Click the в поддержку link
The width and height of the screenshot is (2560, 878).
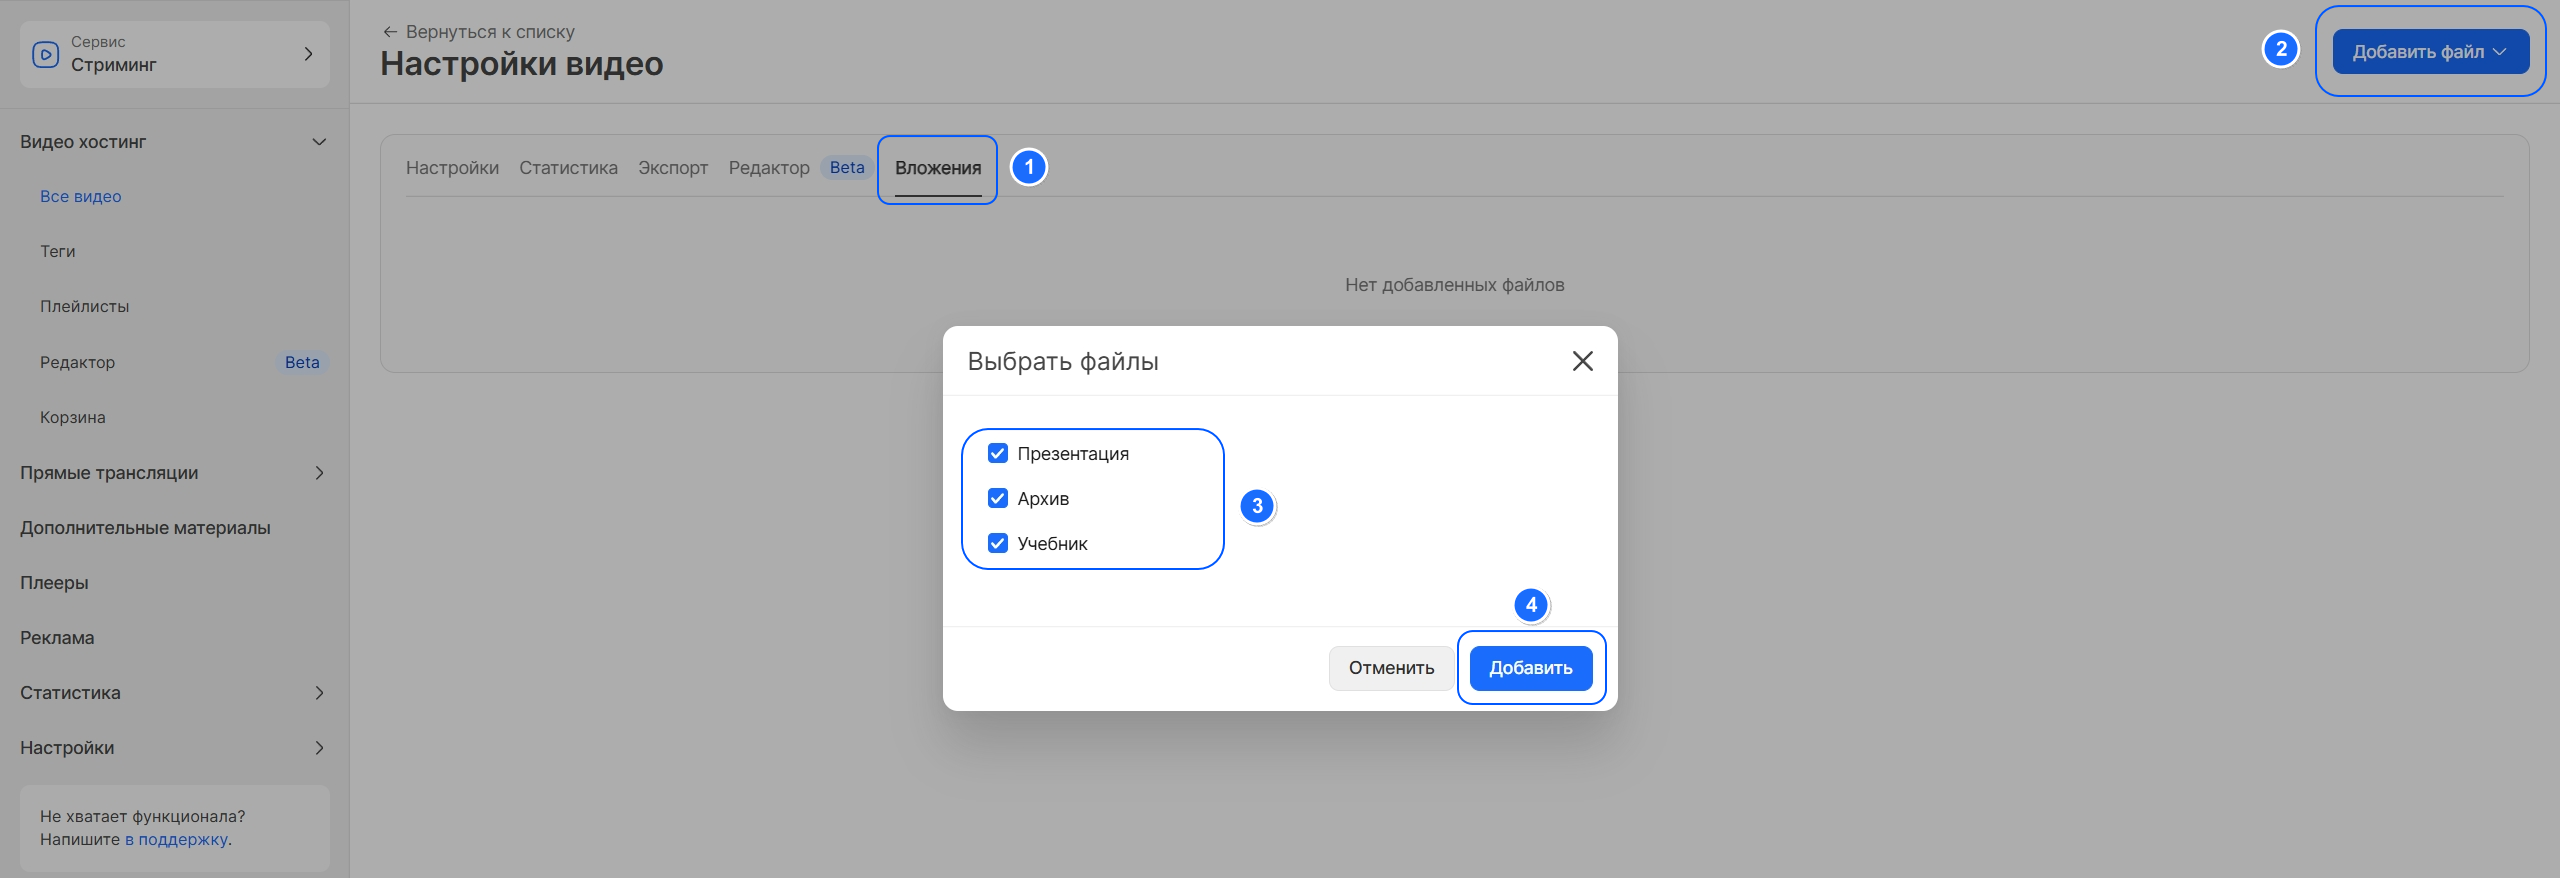176,840
